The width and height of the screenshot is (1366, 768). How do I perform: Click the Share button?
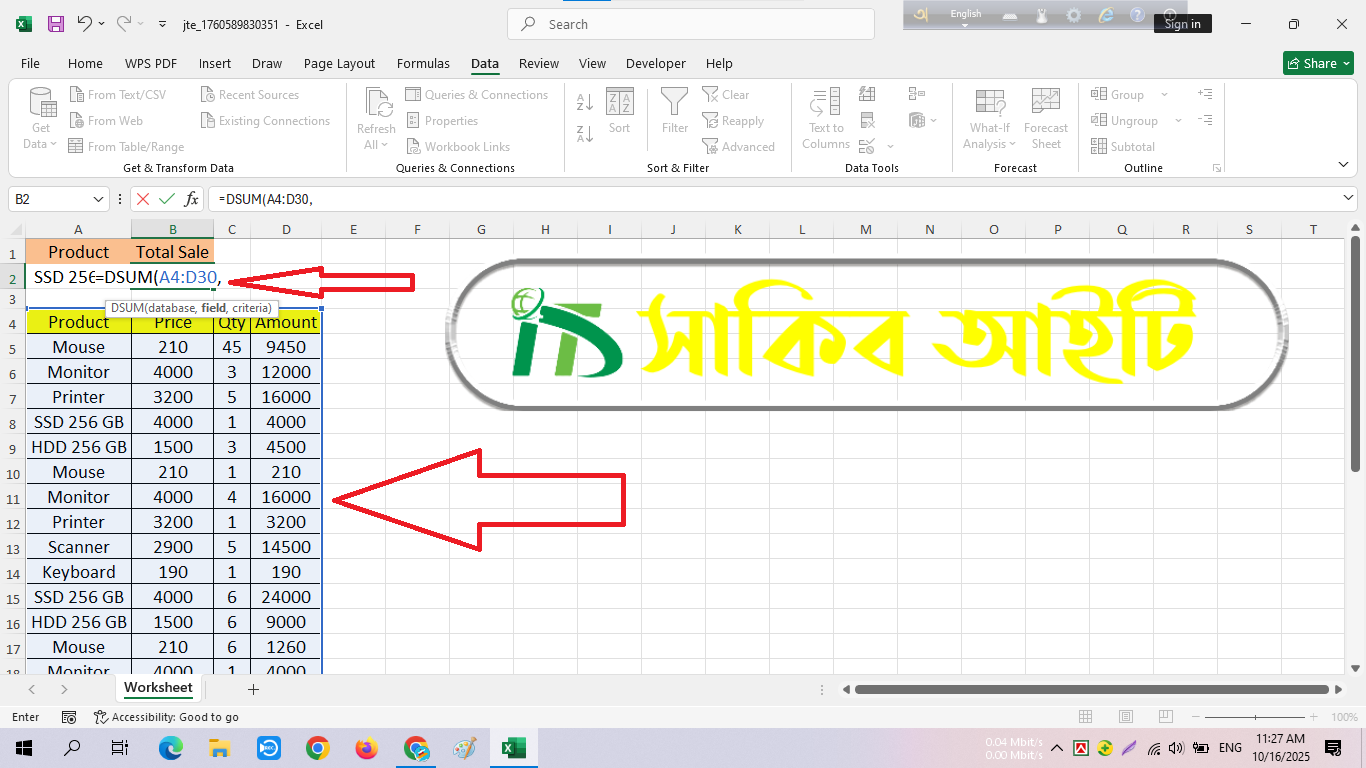[1317, 63]
